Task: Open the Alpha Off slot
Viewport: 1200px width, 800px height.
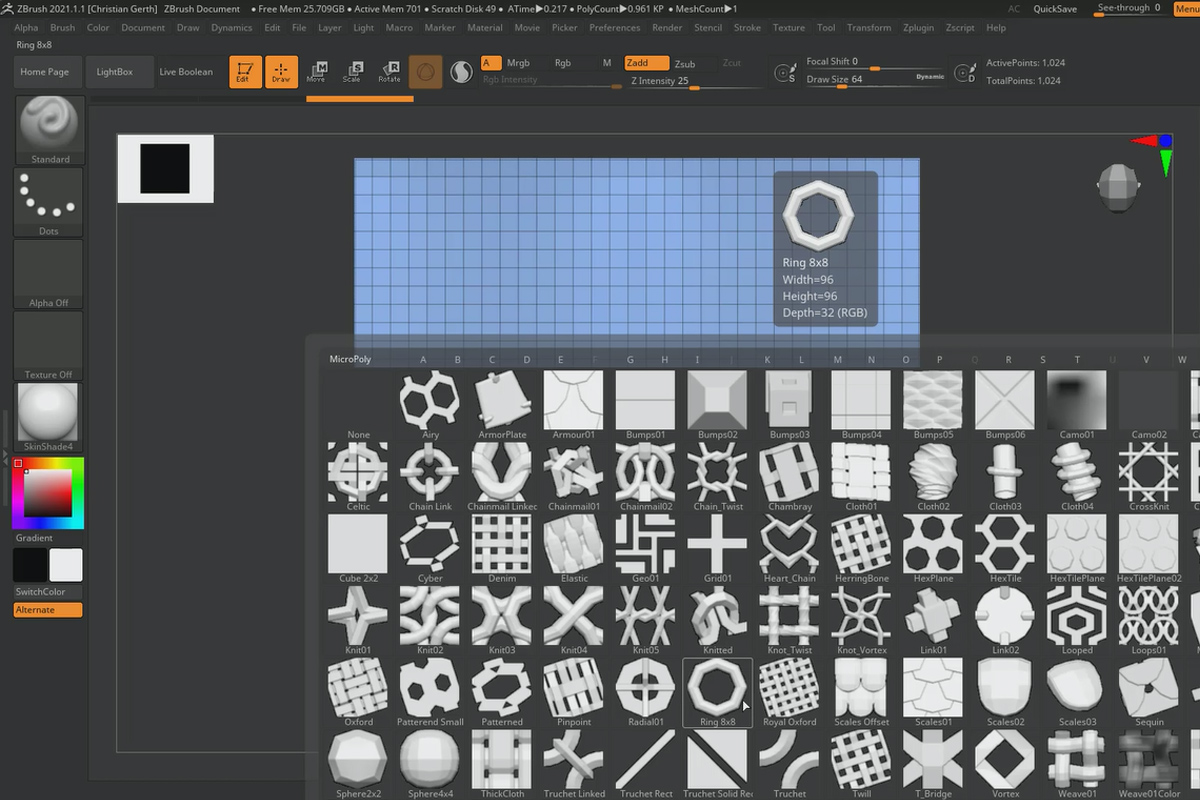Action: click(x=49, y=274)
